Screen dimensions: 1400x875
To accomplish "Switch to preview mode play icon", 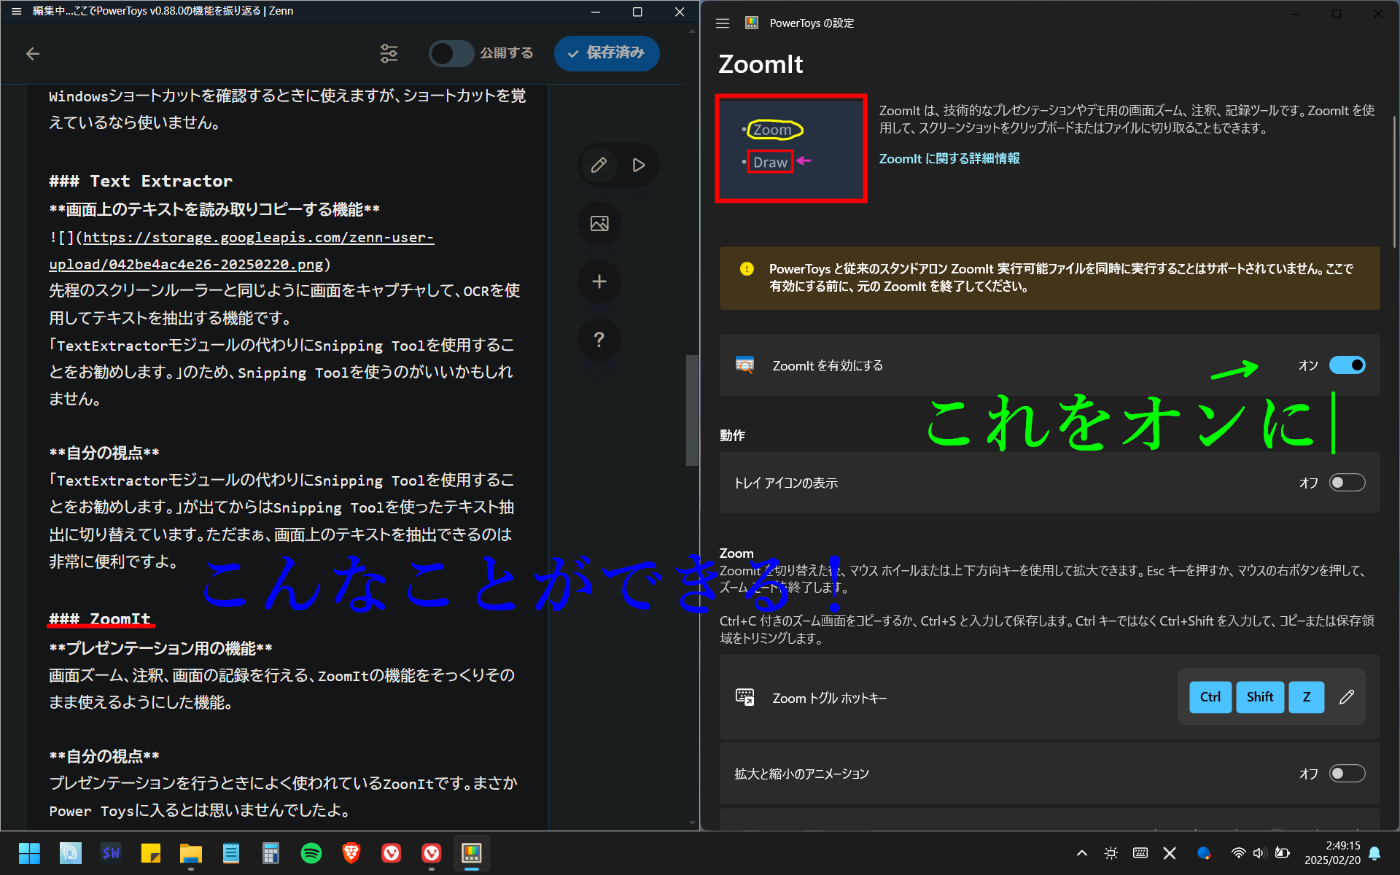I will 639,165.
